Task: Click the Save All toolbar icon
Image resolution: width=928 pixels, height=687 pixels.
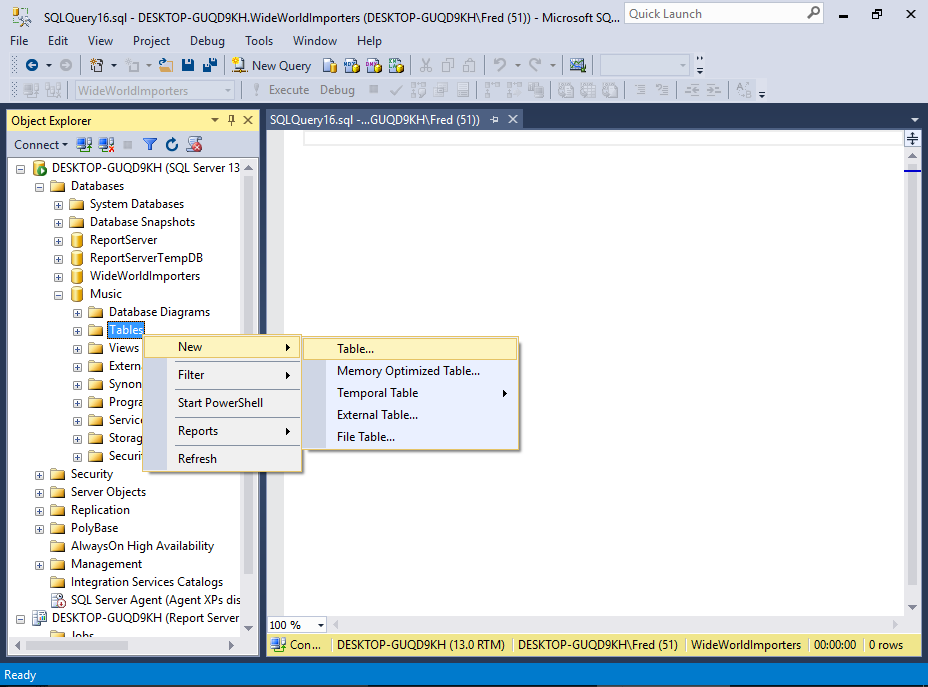Action: point(210,65)
